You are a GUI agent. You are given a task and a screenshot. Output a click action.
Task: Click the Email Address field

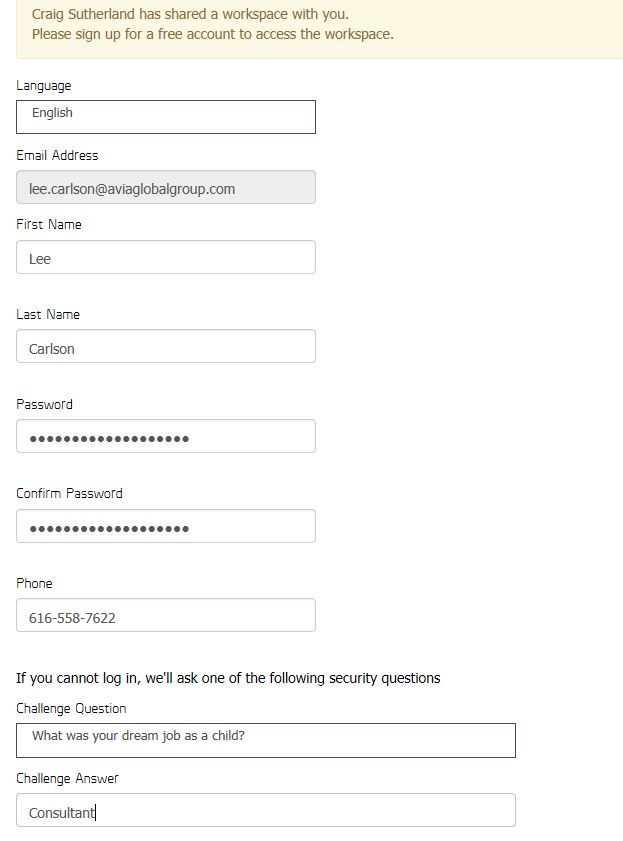coord(166,188)
